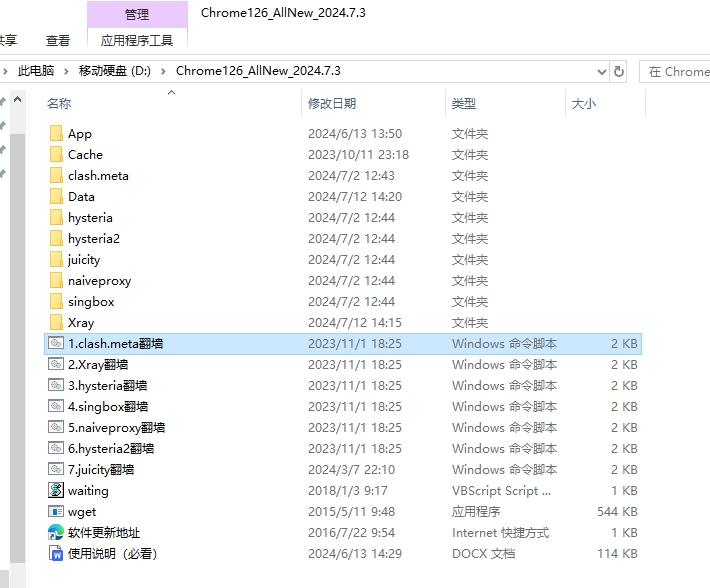The width and height of the screenshot is (710, 588).
Task: Select the juicity folder icon
Action: click(x=56, y=259)
